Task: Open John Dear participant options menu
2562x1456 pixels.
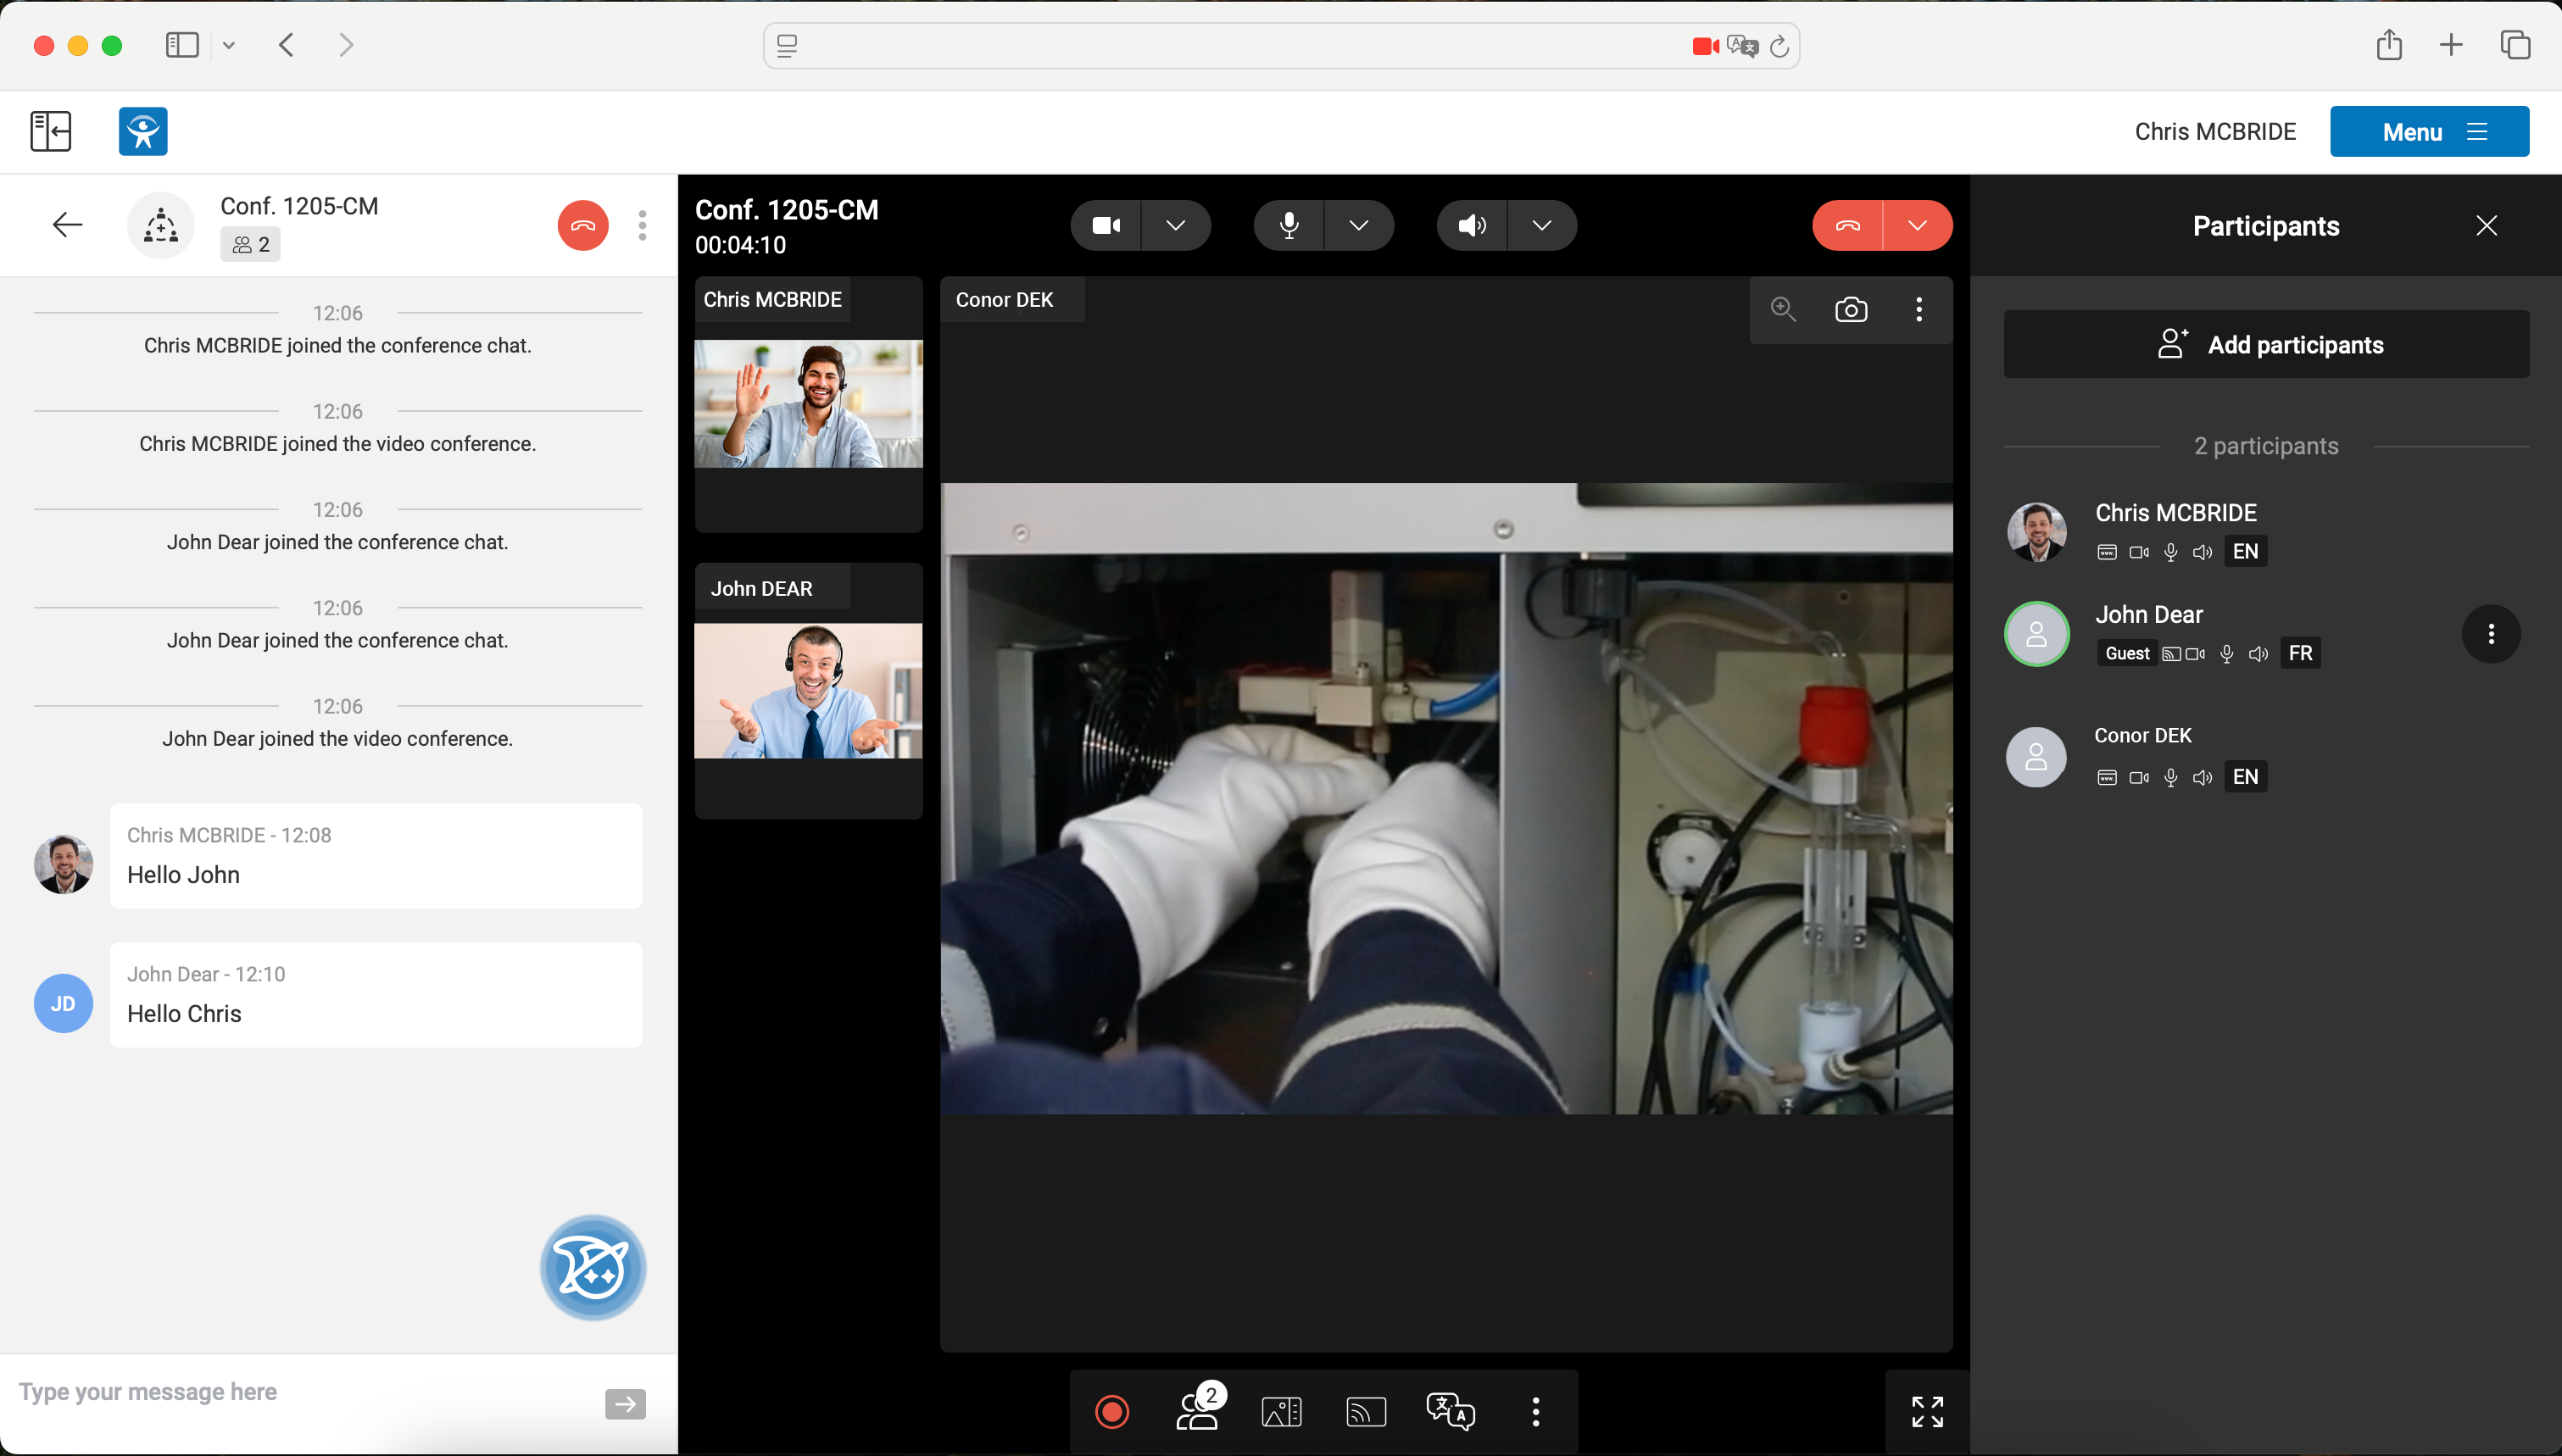Action: click(2490, 634)
